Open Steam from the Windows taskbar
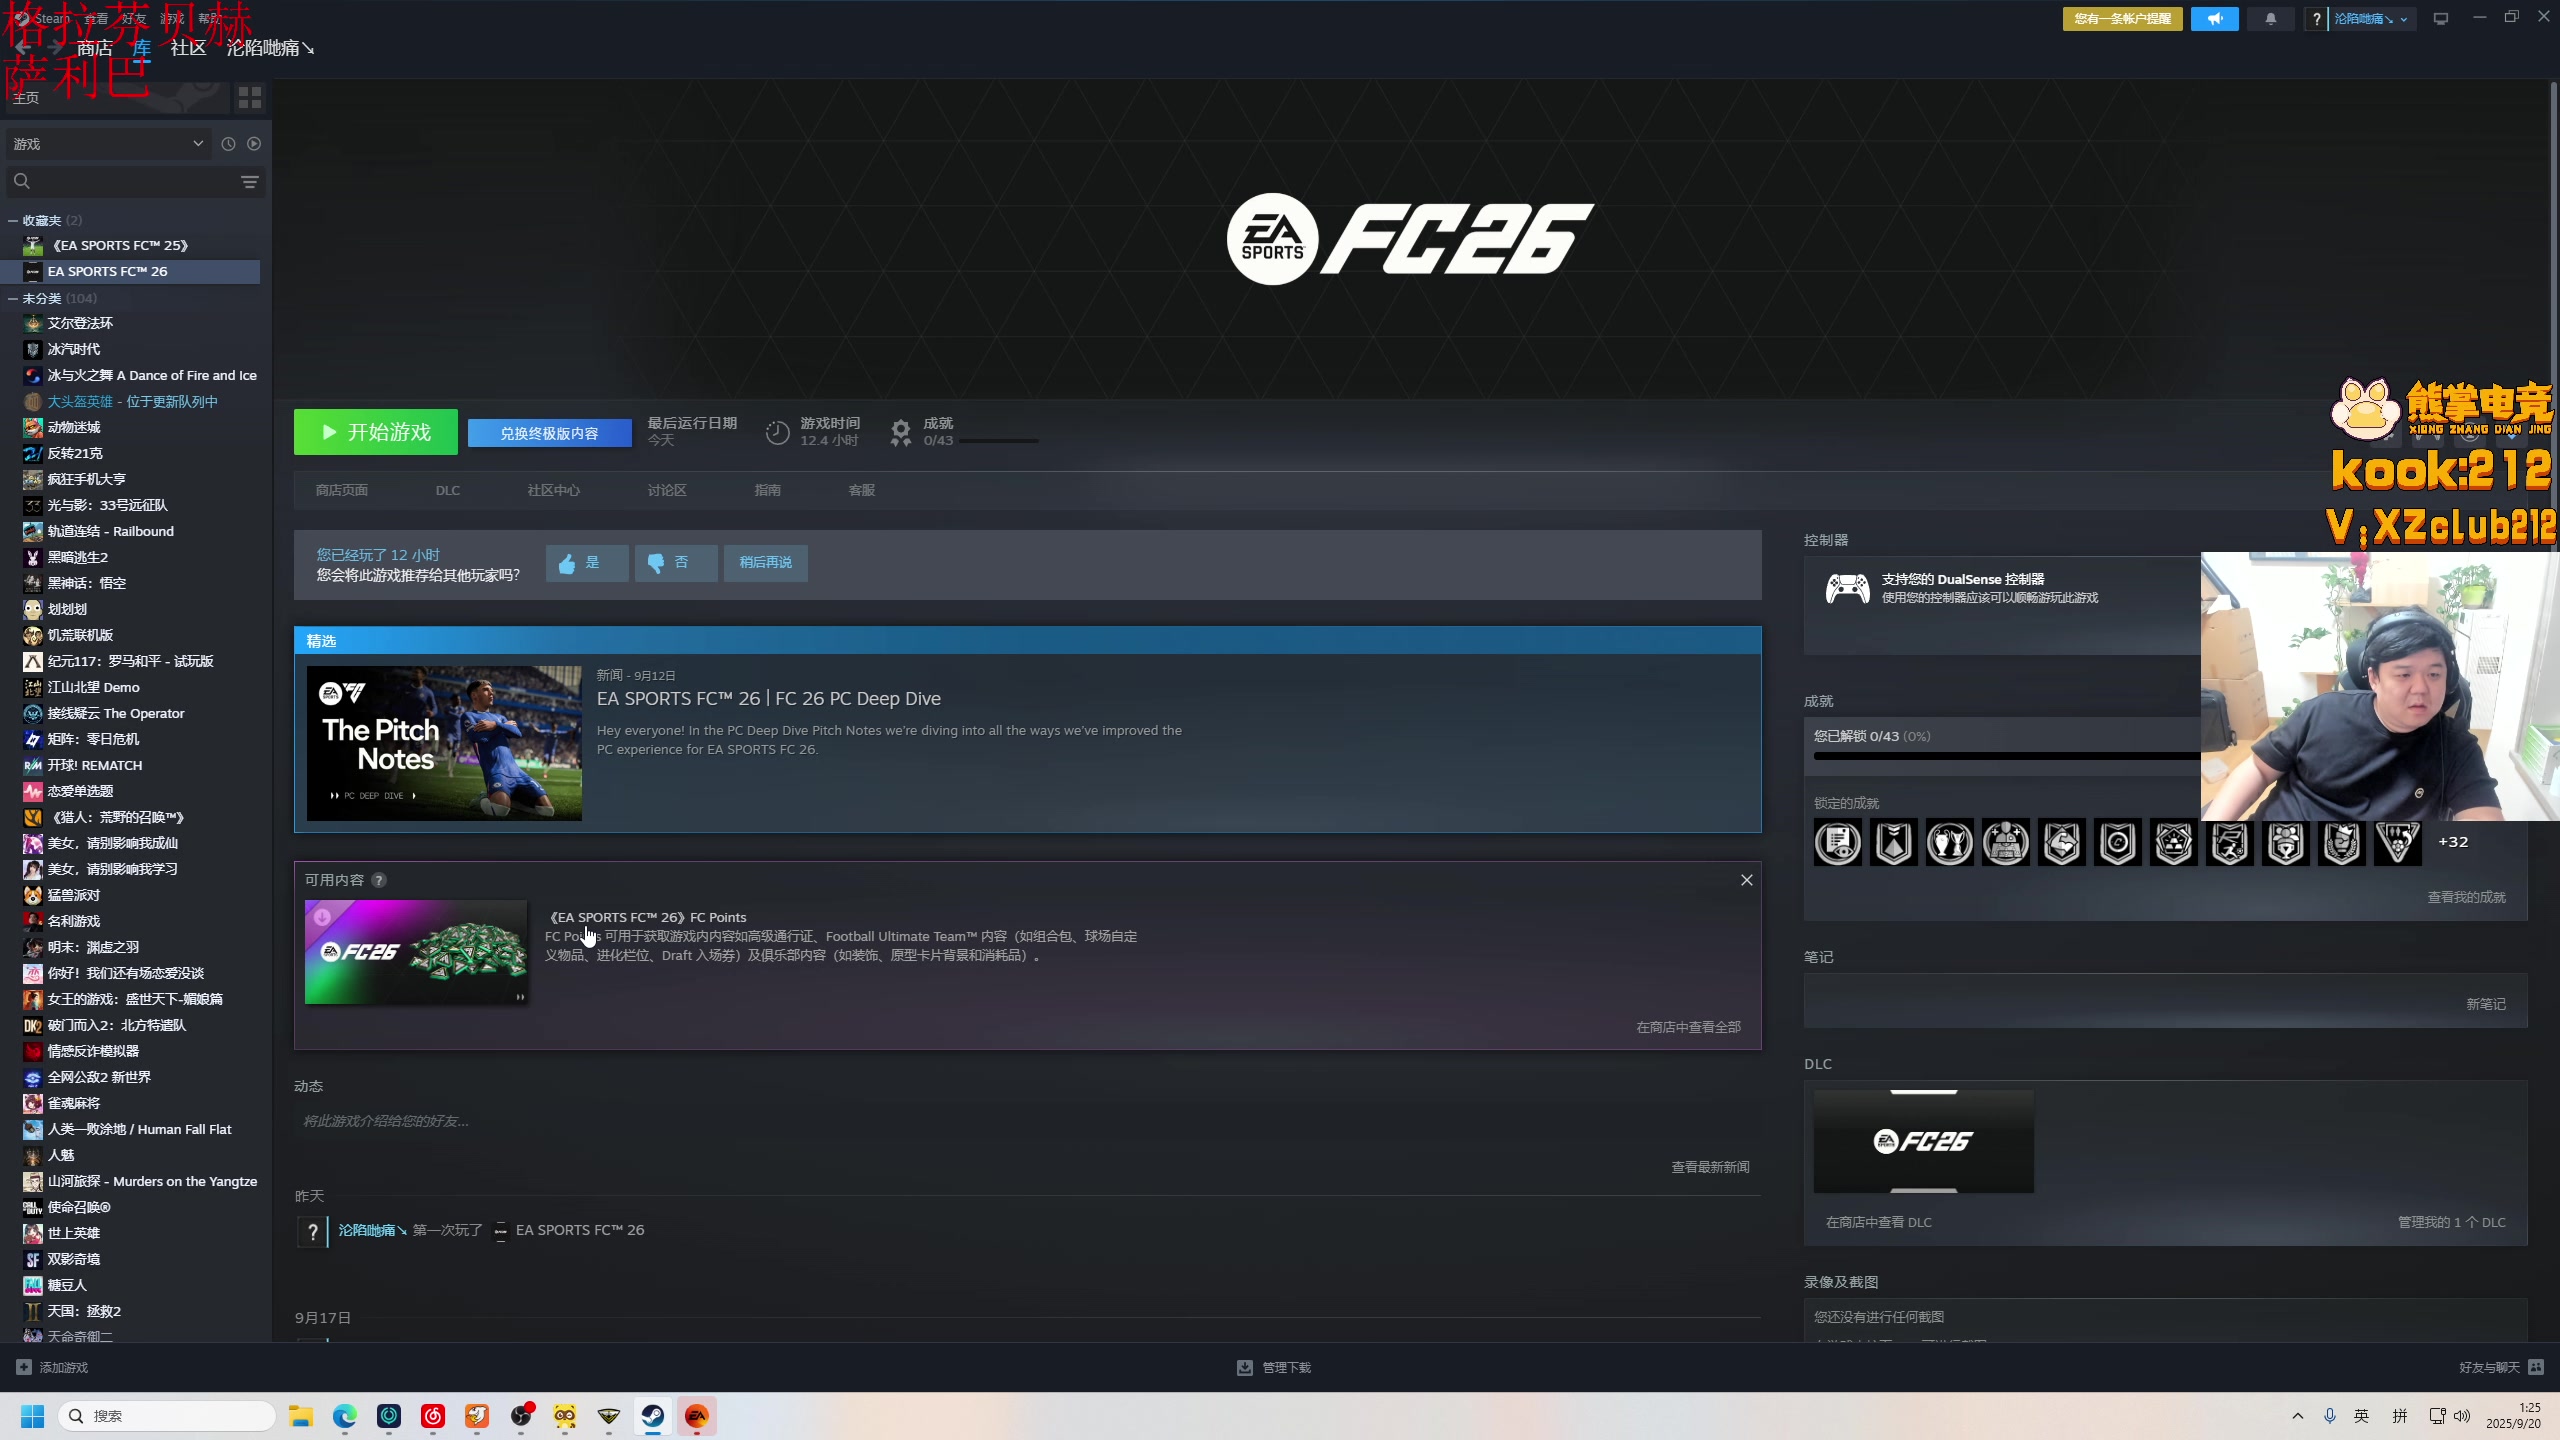This screenshot has width=2560, height=1440. (653, 1416)
